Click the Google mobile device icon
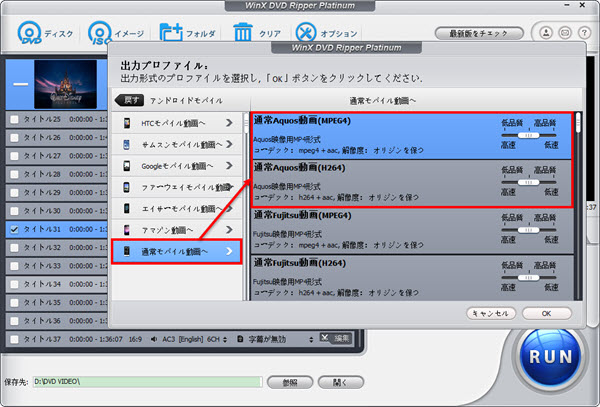This screenshot has height=407, width=600. pos(127,166)
